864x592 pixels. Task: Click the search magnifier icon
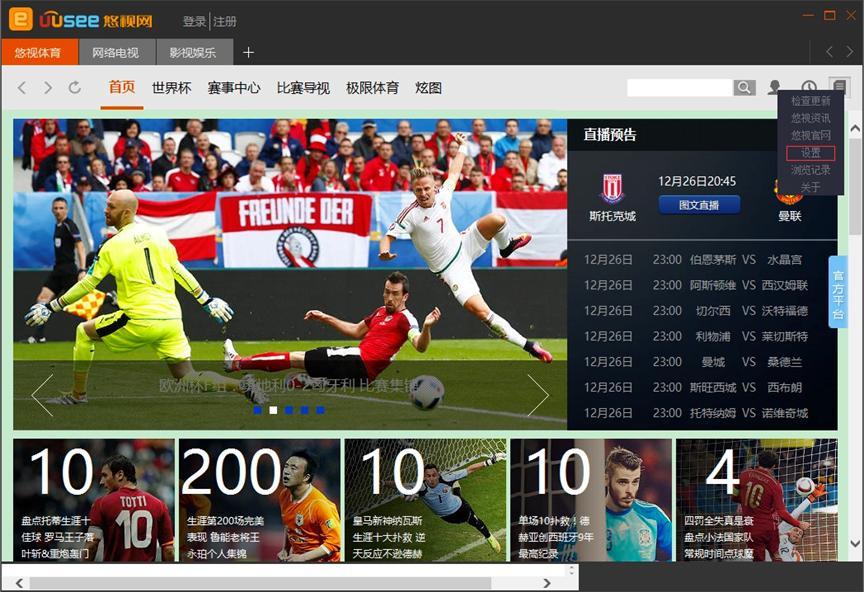tap(744, 87)
